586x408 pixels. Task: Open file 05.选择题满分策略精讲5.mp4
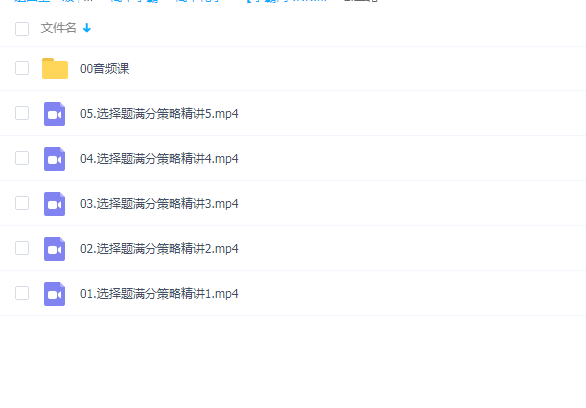(159, 114)
